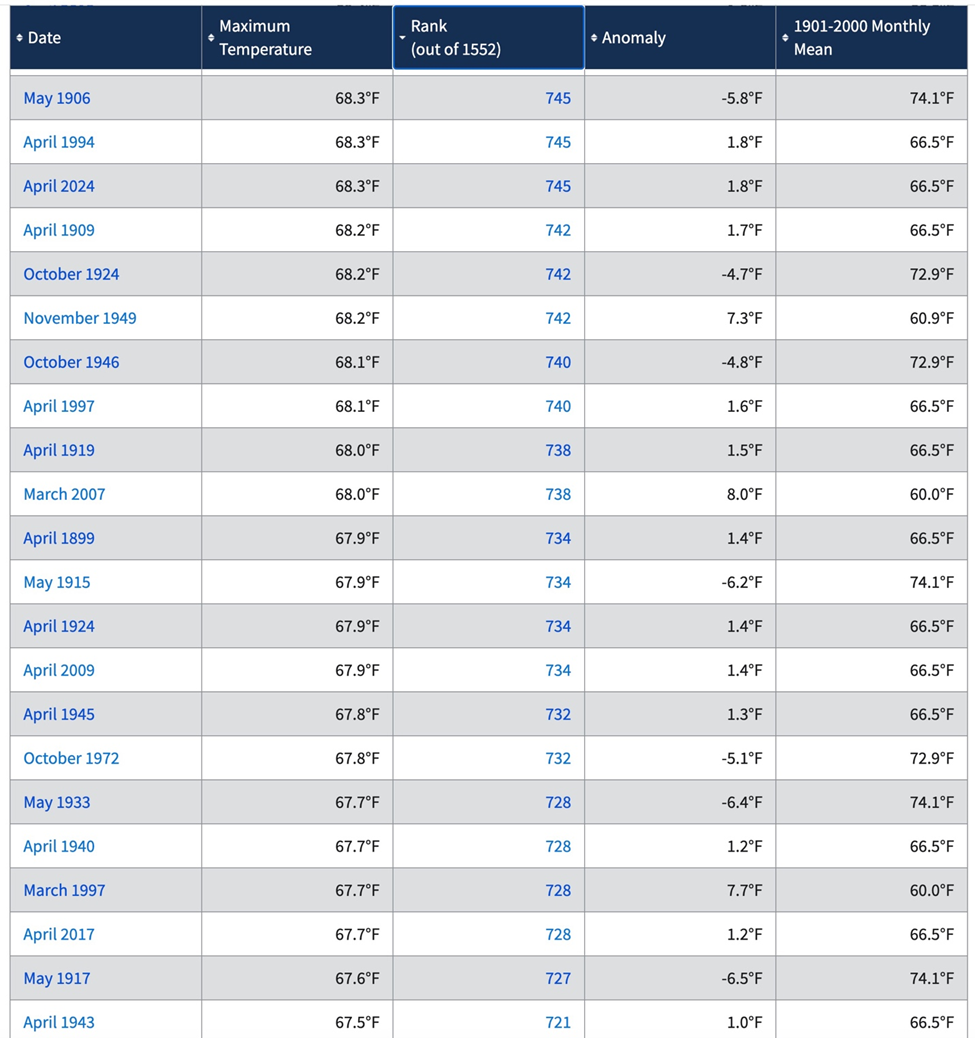Click sort icon for 1901-2000 Monthly Mean
The image size is (975, 1038).
click(785, 38)
